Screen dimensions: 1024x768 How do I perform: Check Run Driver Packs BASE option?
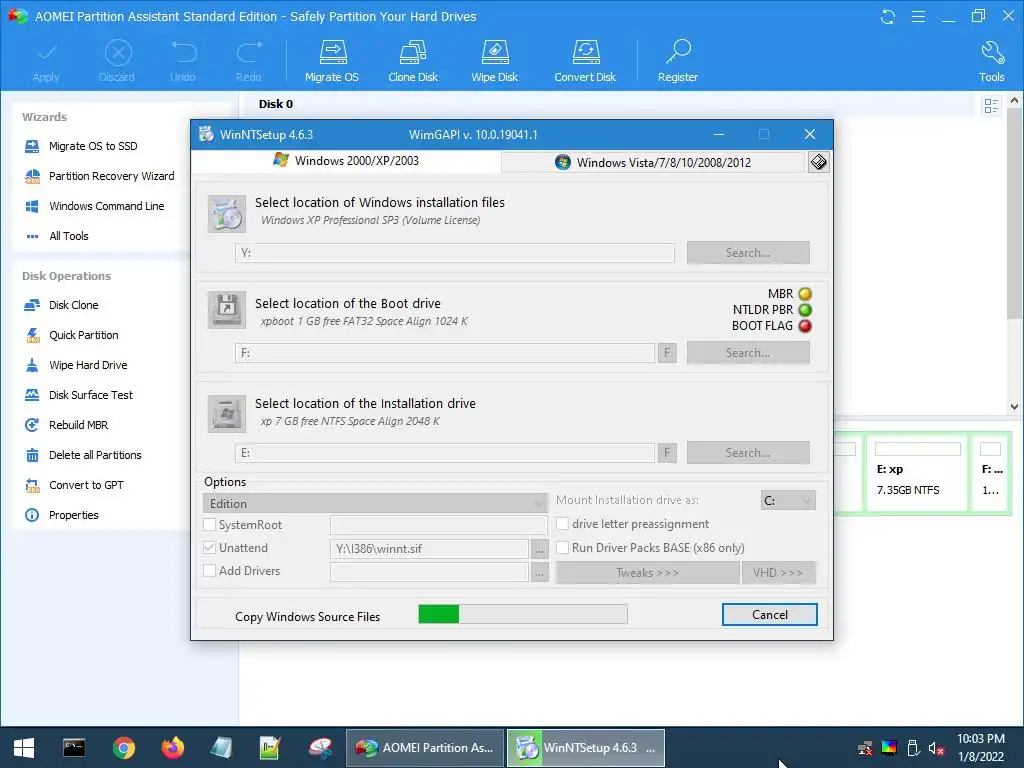tap(562, 547)
